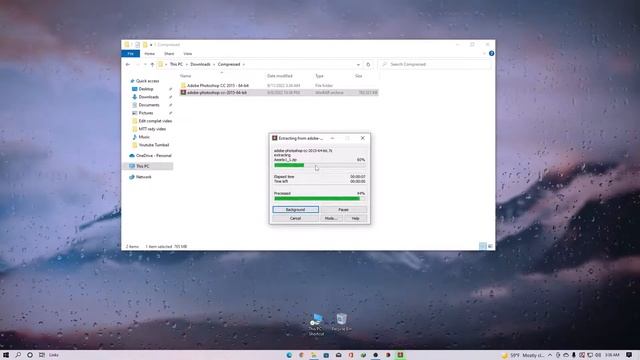This screenshot has width=640, height=360.
Task: Open the taskbar Search magnifier
Action: pos(18,355)
